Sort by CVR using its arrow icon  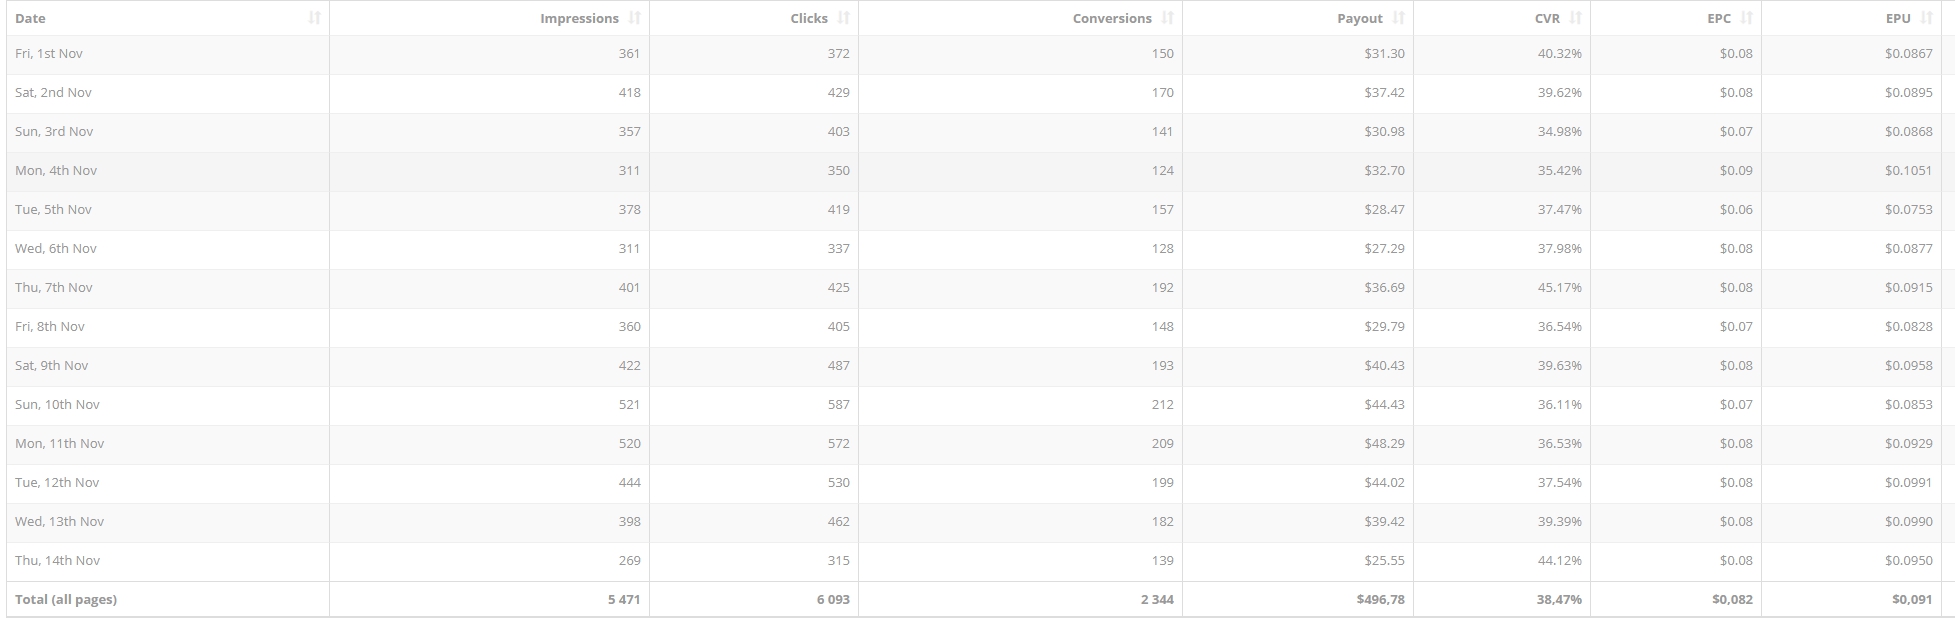click(1576, 18)
